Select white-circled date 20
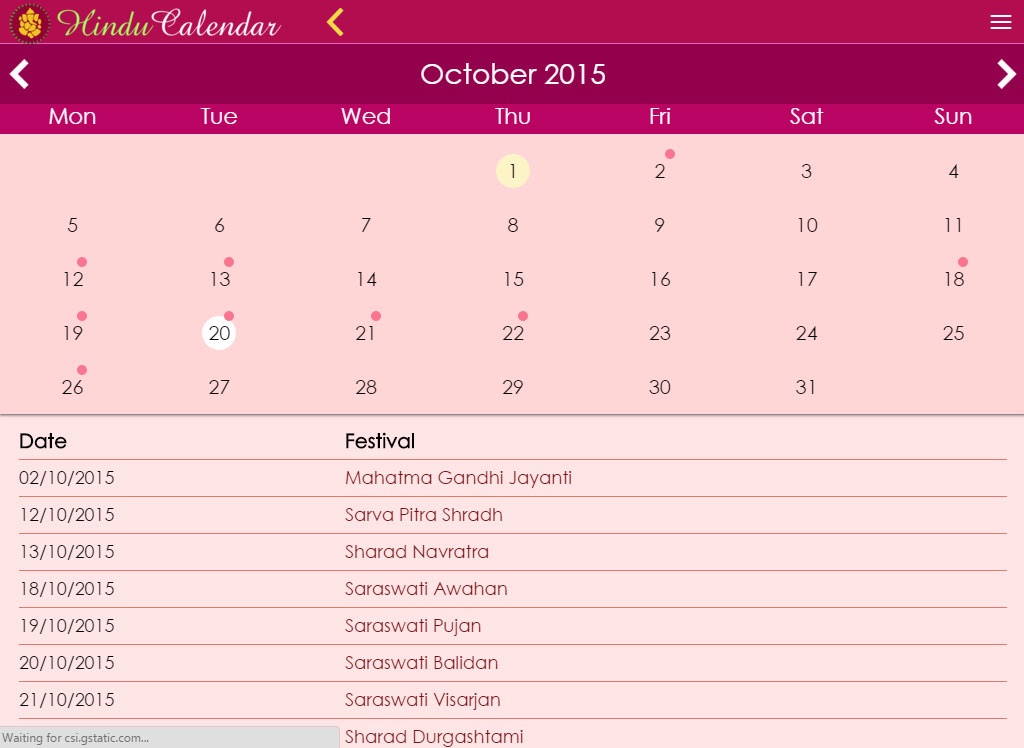The width and height of the screenshot is (1024, 748). (219, 333)
